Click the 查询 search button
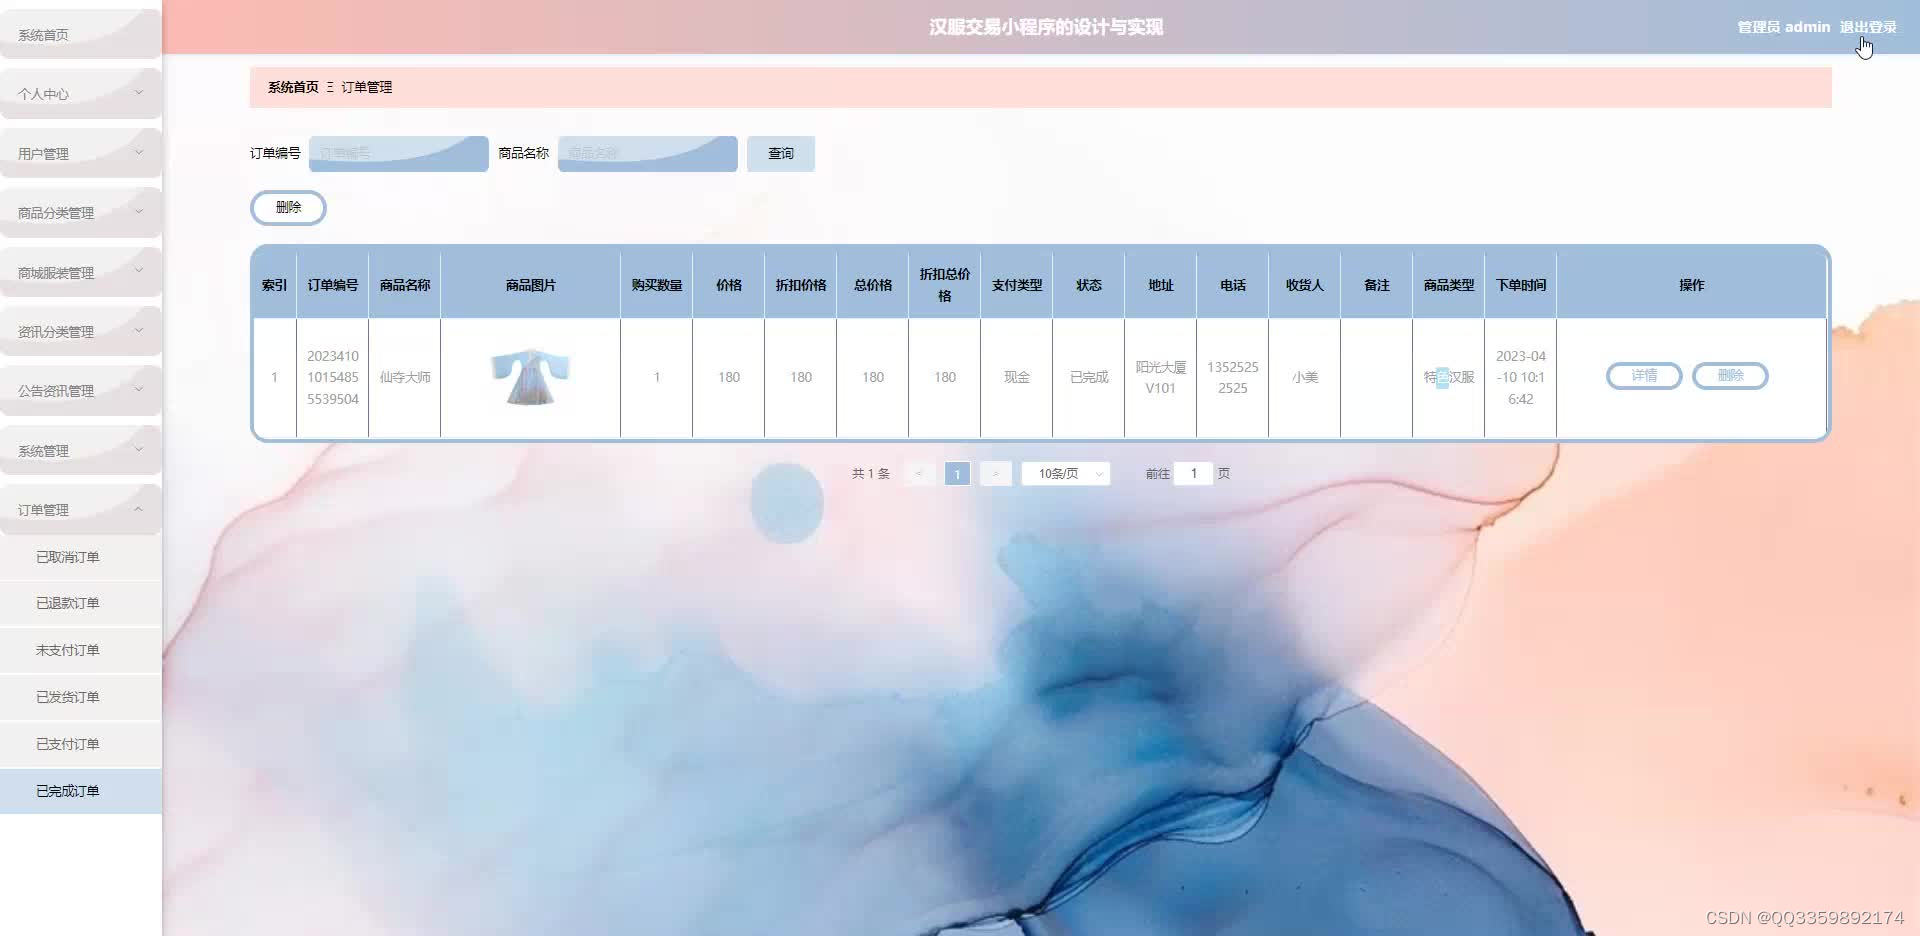 pyautogui.click(x=781, y=154)
